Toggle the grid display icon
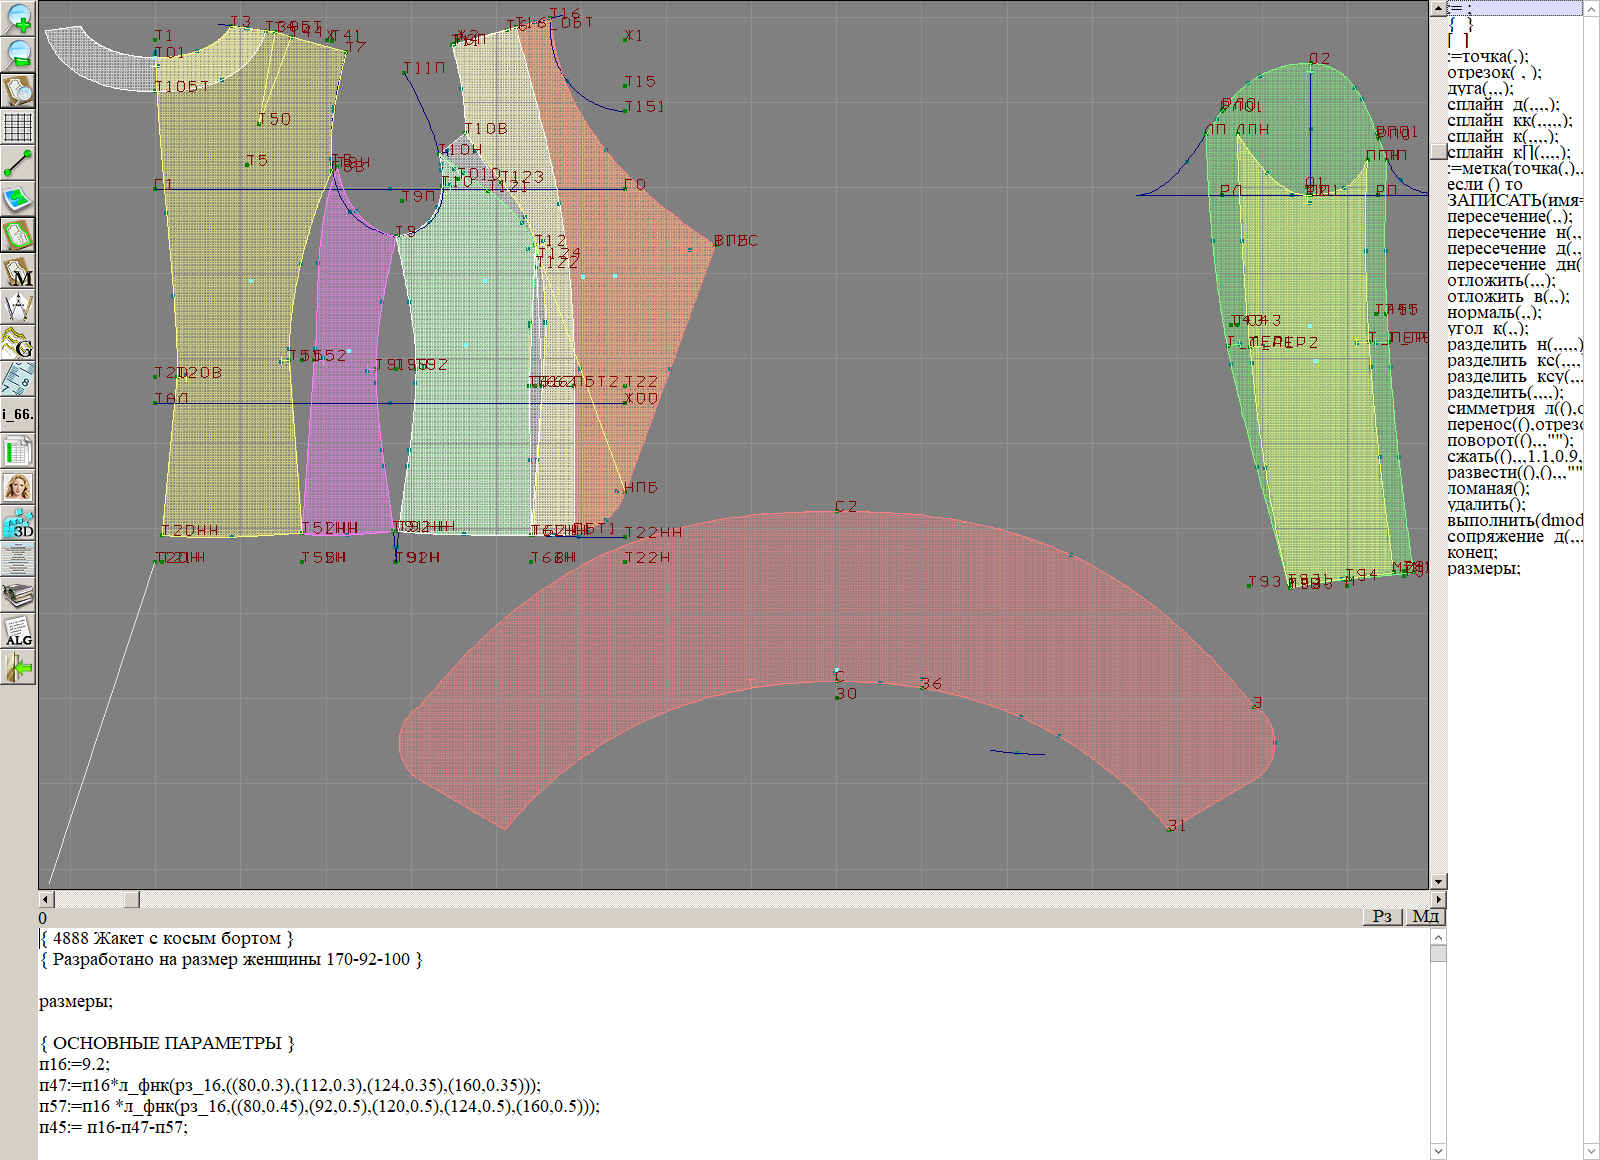This screenshot has width=1600, height=1160. coord(18,127)
